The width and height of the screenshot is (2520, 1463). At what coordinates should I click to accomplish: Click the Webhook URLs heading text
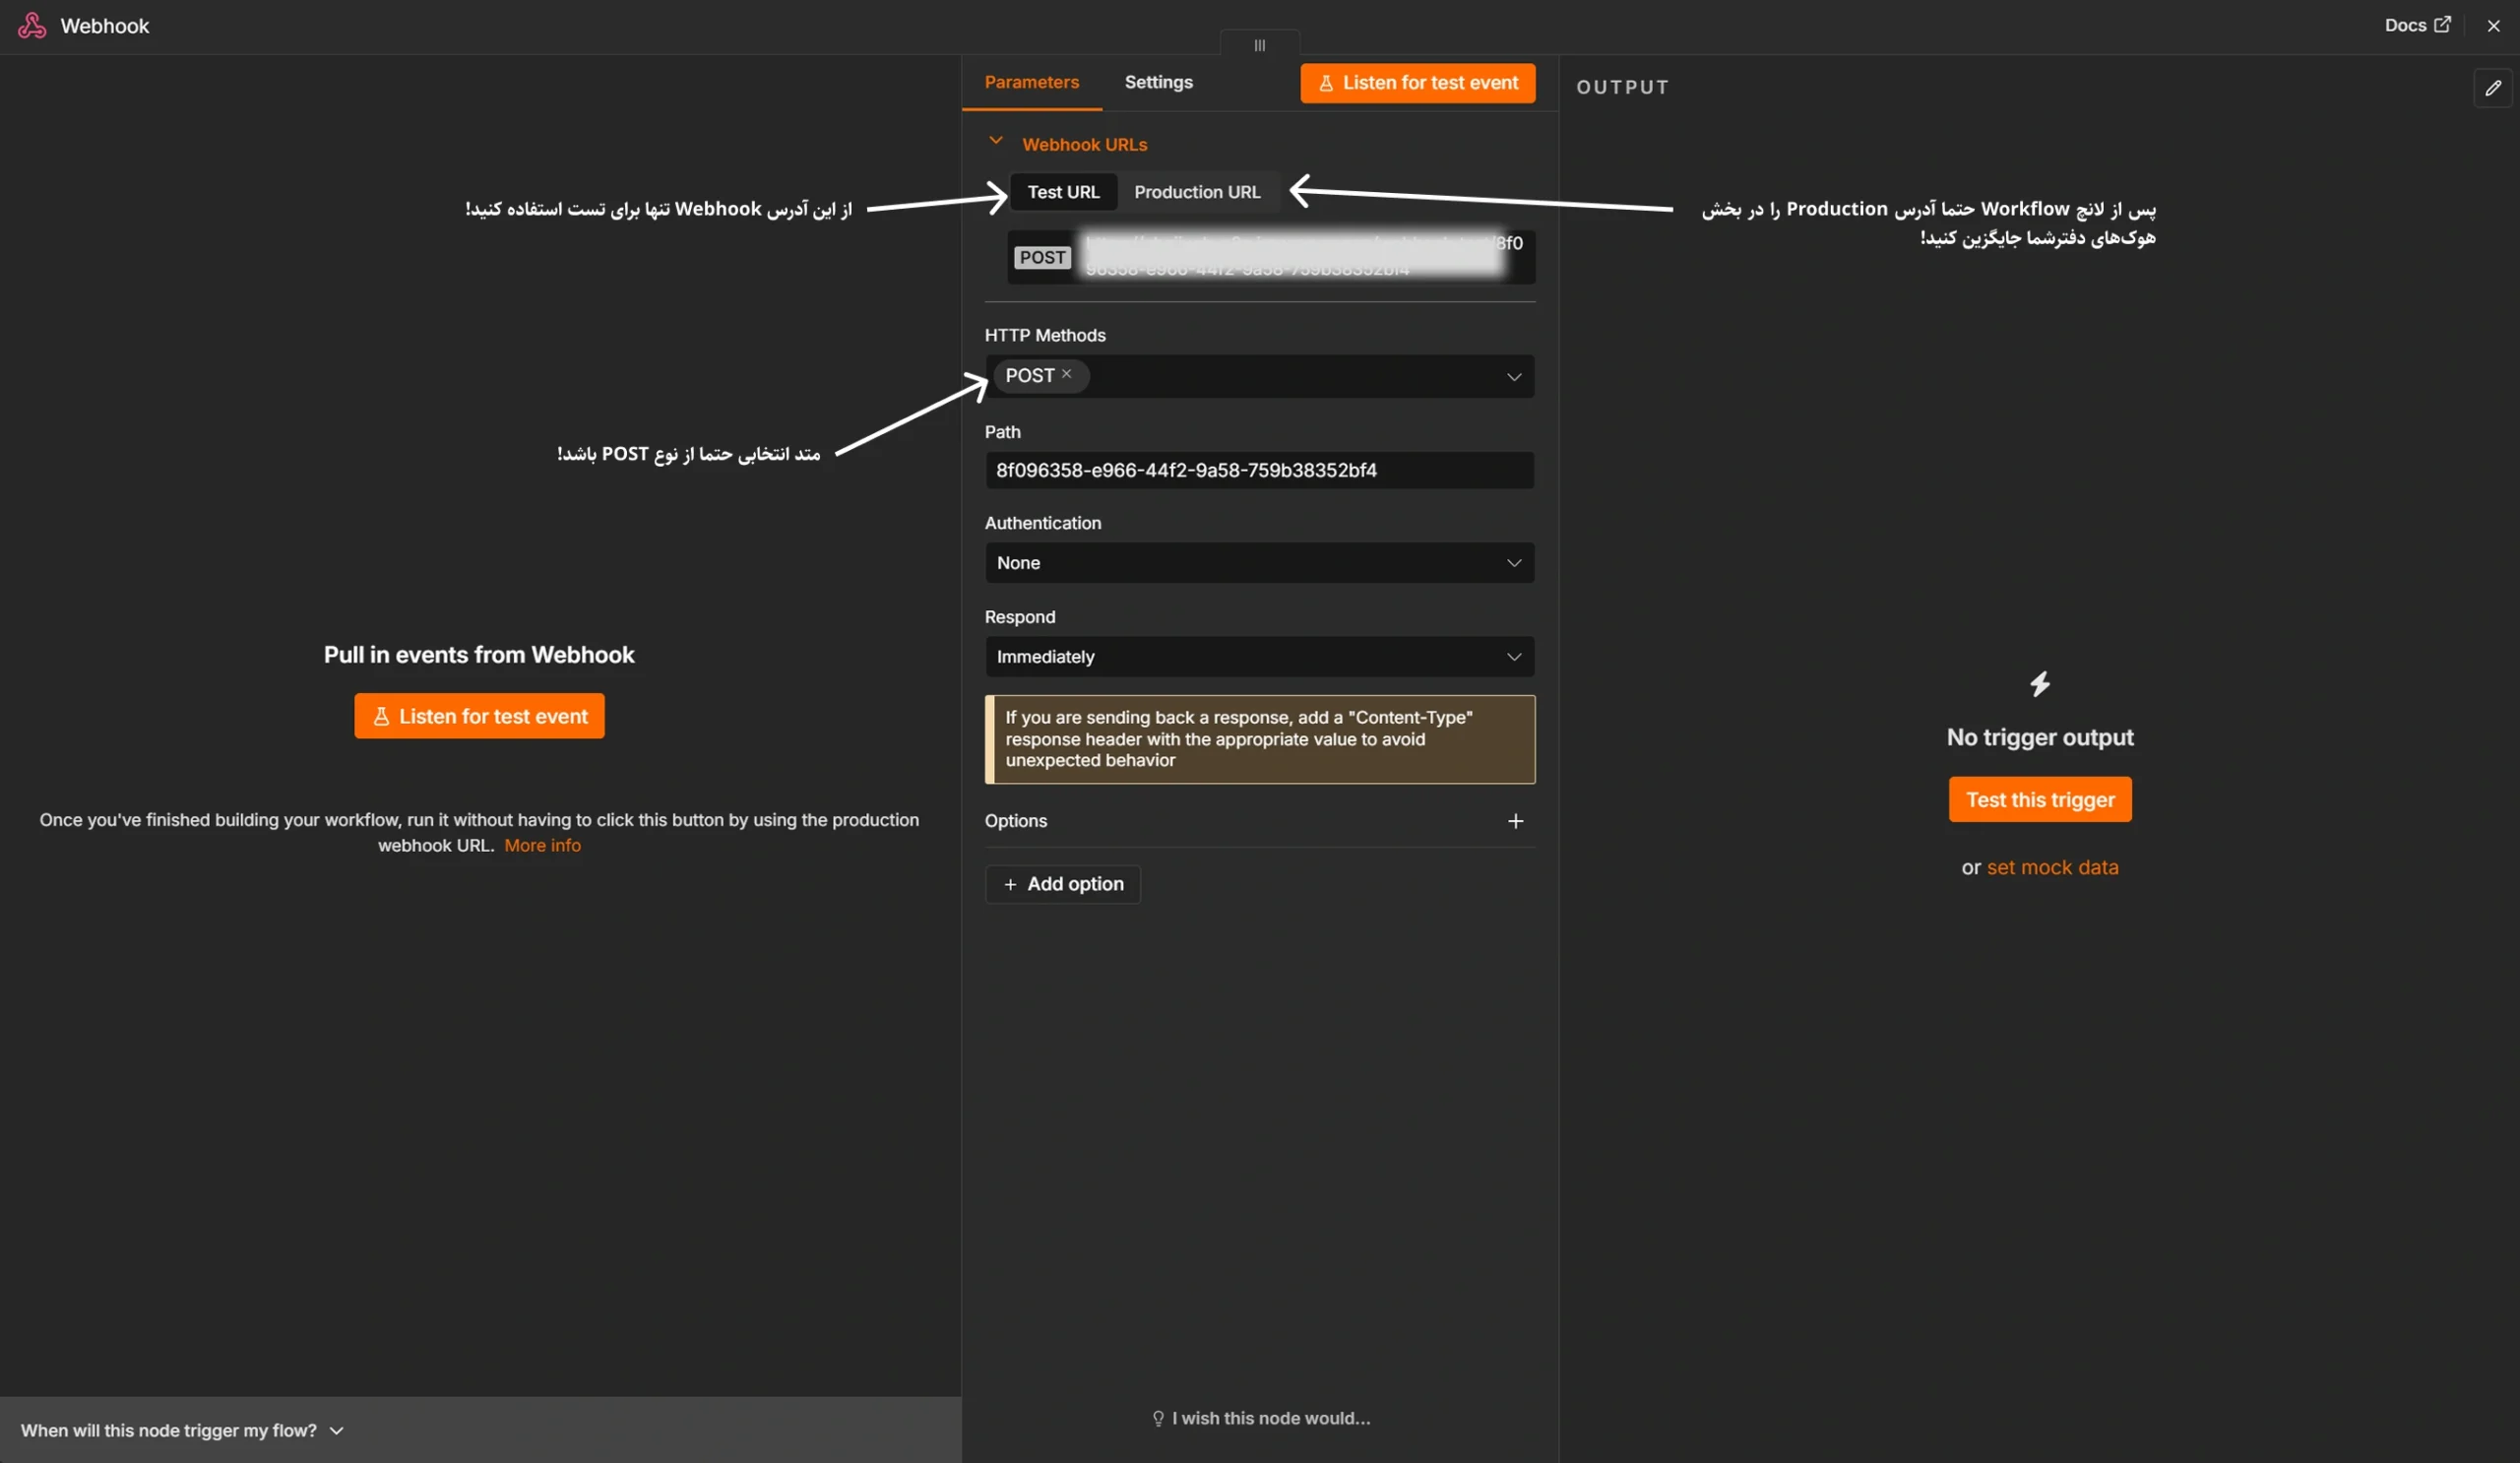click(x=1084, y=144)
